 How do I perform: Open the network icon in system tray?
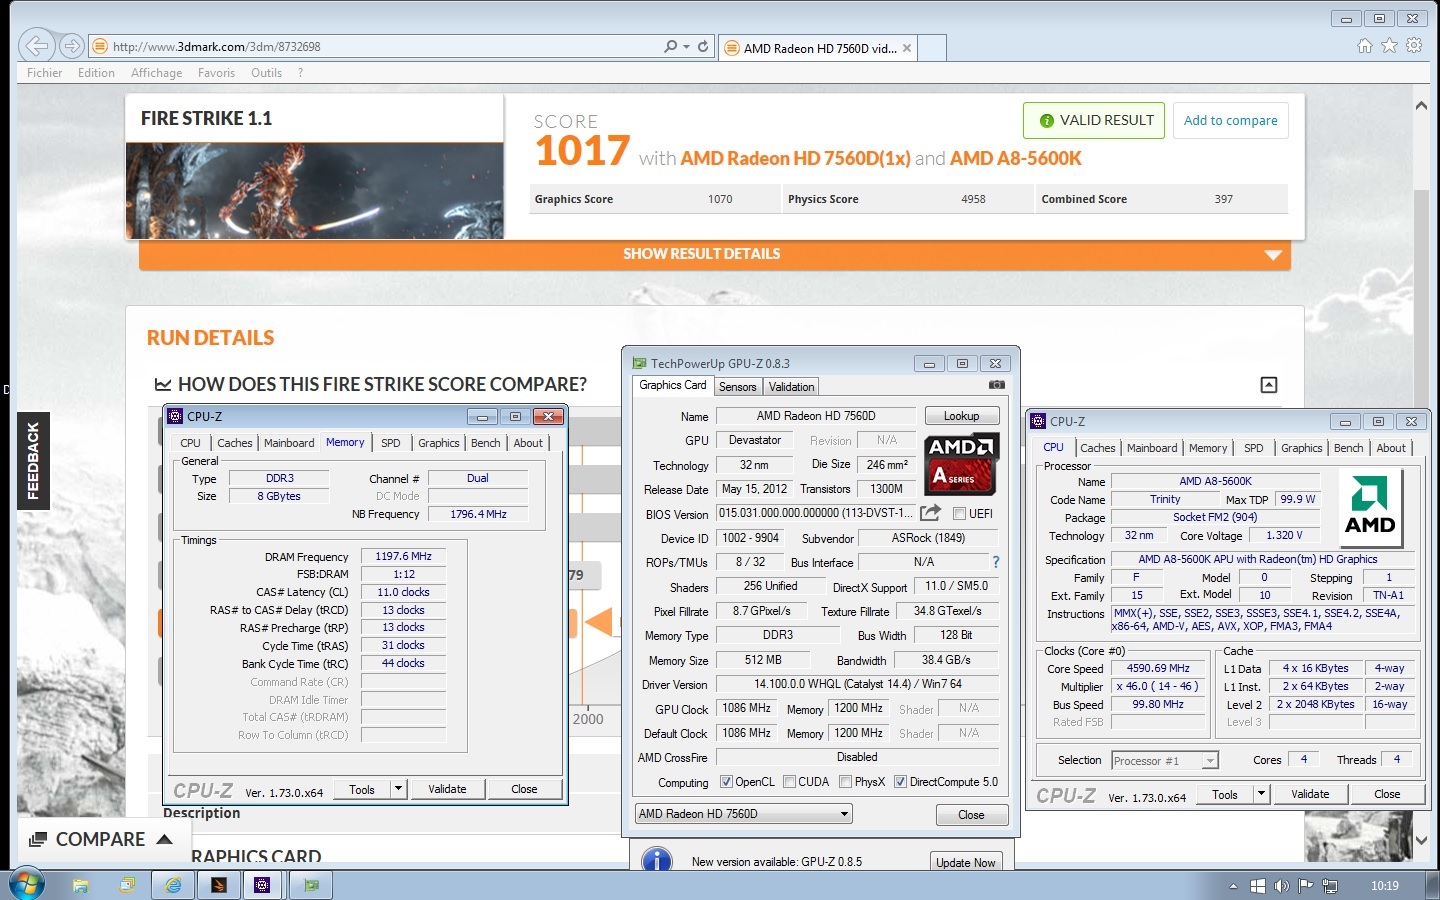(x=1330, y=886)
